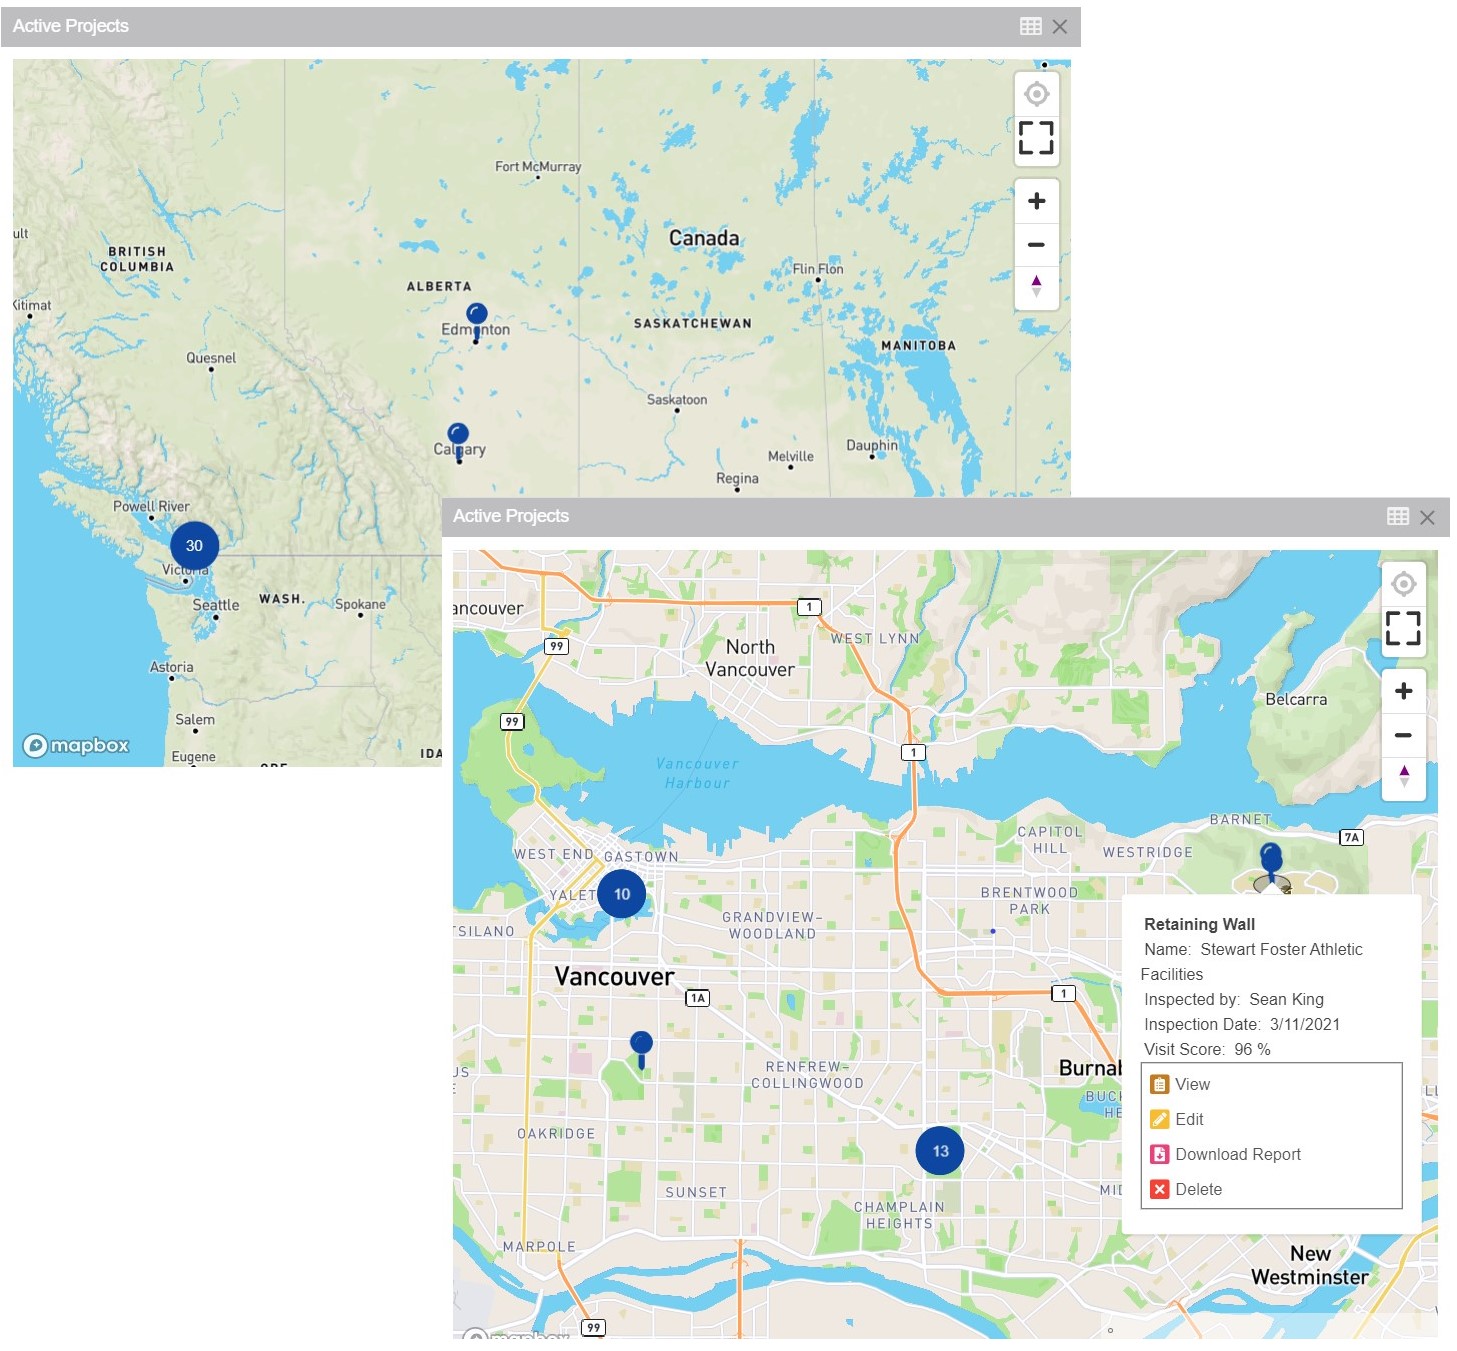Expand the cluster of 10 near Gastown

(621, 894)
